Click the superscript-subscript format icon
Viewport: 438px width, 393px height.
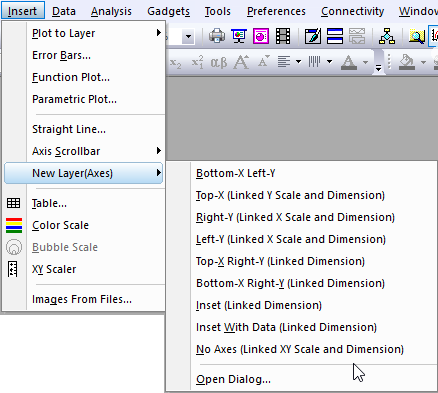coord(197,62)
